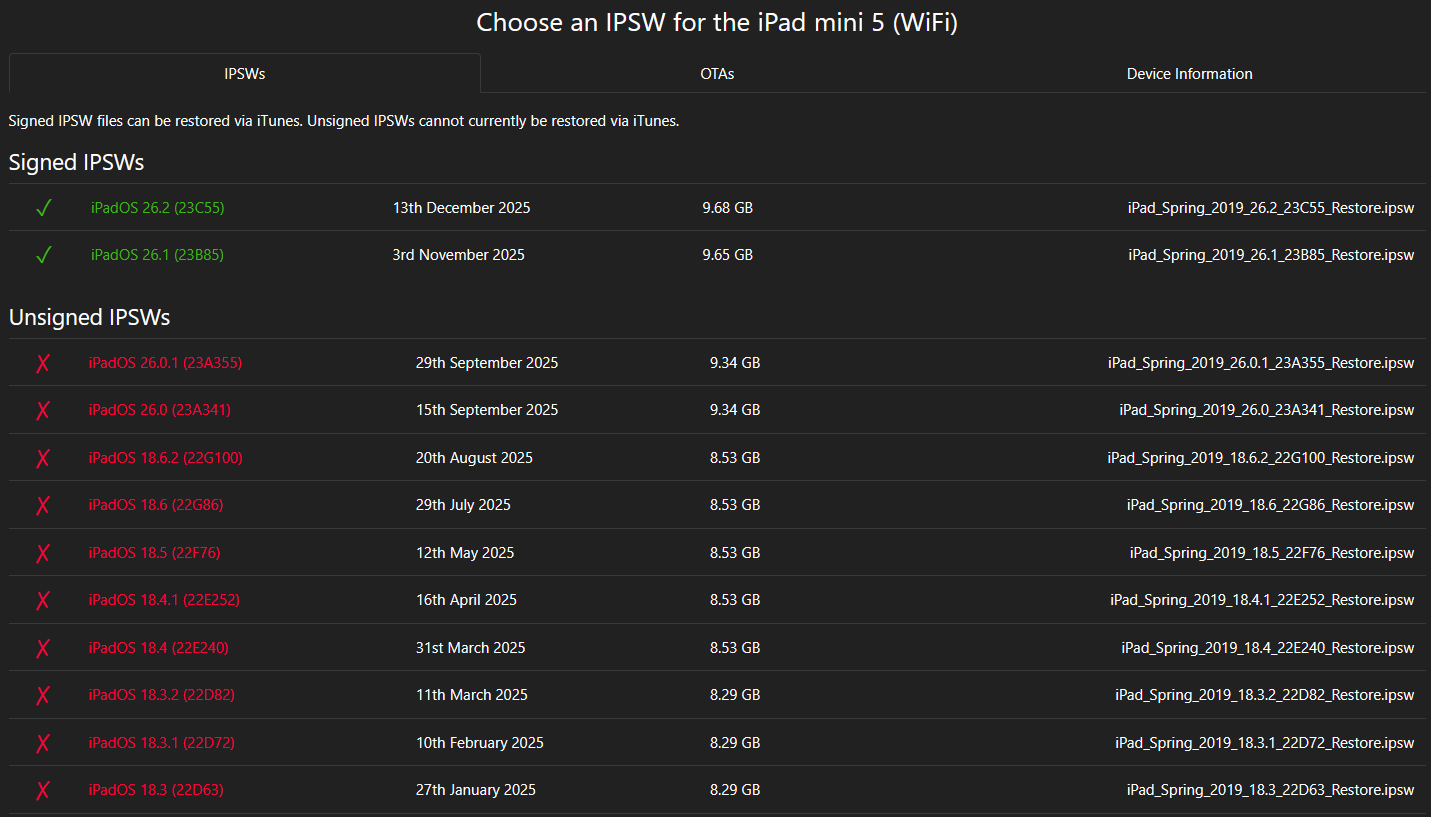Open iPadOS 26.1 (23B85) link
This screenshot has height=817, width=1431.
(157, 255)
